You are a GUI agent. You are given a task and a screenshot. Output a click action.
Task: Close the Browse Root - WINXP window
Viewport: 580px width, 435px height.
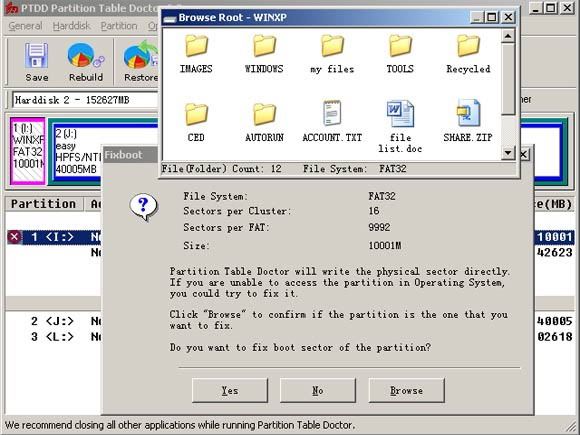pos(509,17)
